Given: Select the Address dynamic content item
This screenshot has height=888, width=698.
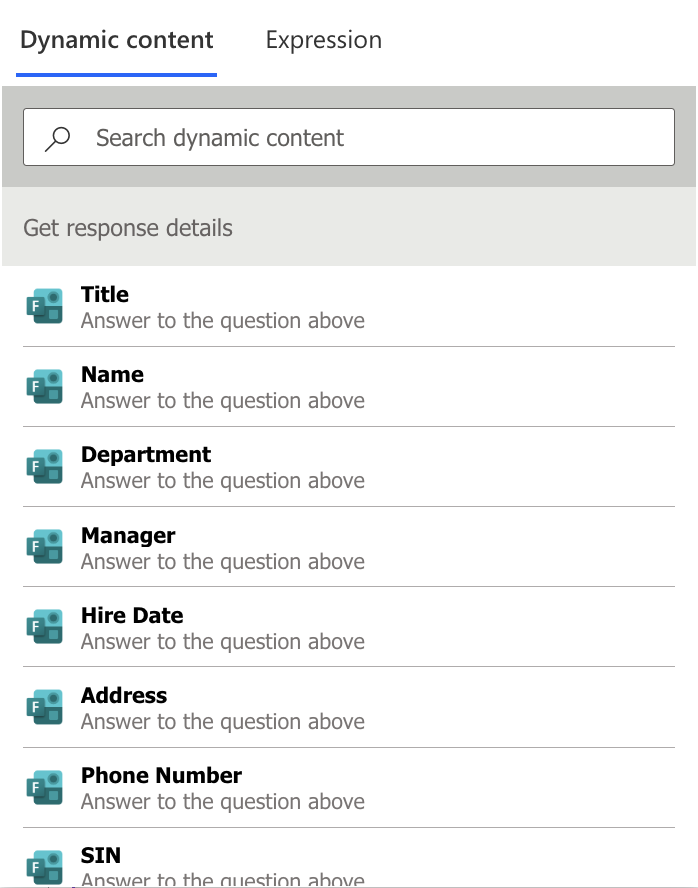Looking at the screenshot, I should point(349,707).
